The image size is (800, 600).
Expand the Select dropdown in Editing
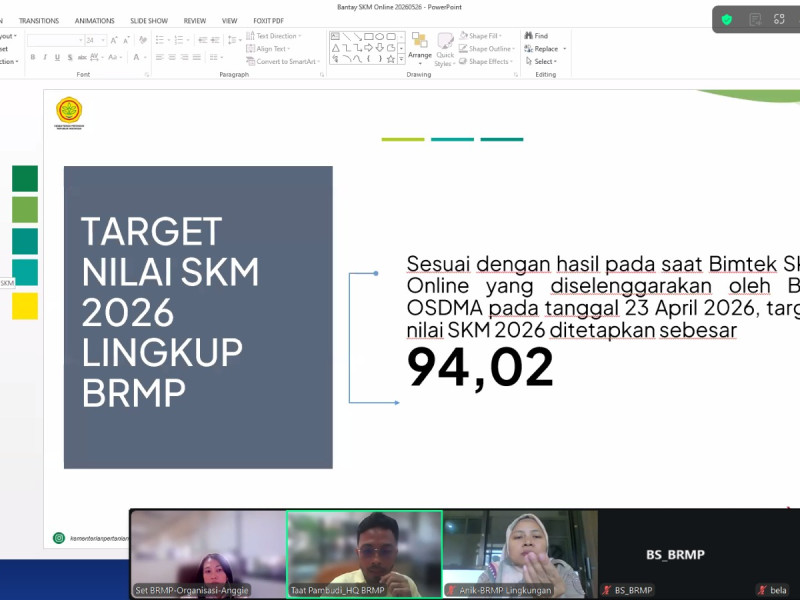[x=541, y=61]
